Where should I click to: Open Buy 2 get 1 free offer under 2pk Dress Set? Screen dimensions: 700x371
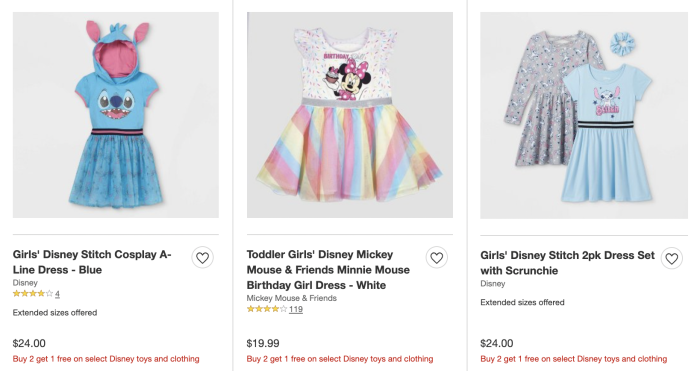574,359
